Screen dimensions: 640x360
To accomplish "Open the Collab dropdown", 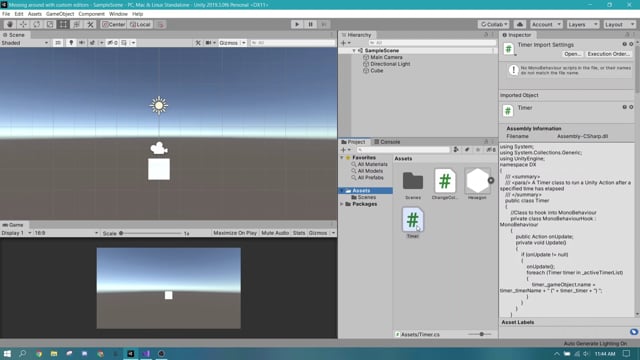I will 493,24.
